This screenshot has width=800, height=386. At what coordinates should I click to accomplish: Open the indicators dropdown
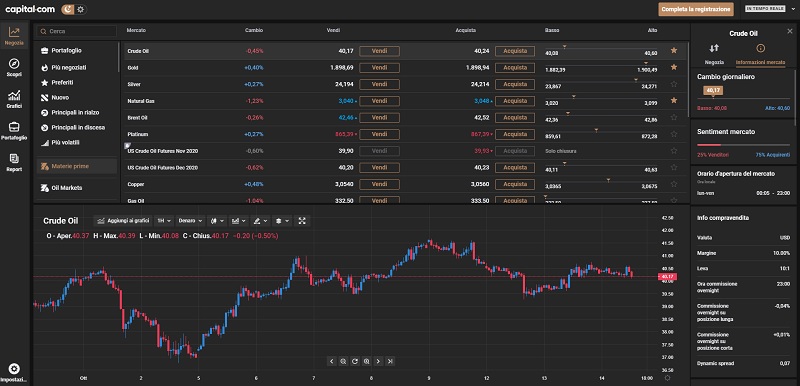[239, 221]
